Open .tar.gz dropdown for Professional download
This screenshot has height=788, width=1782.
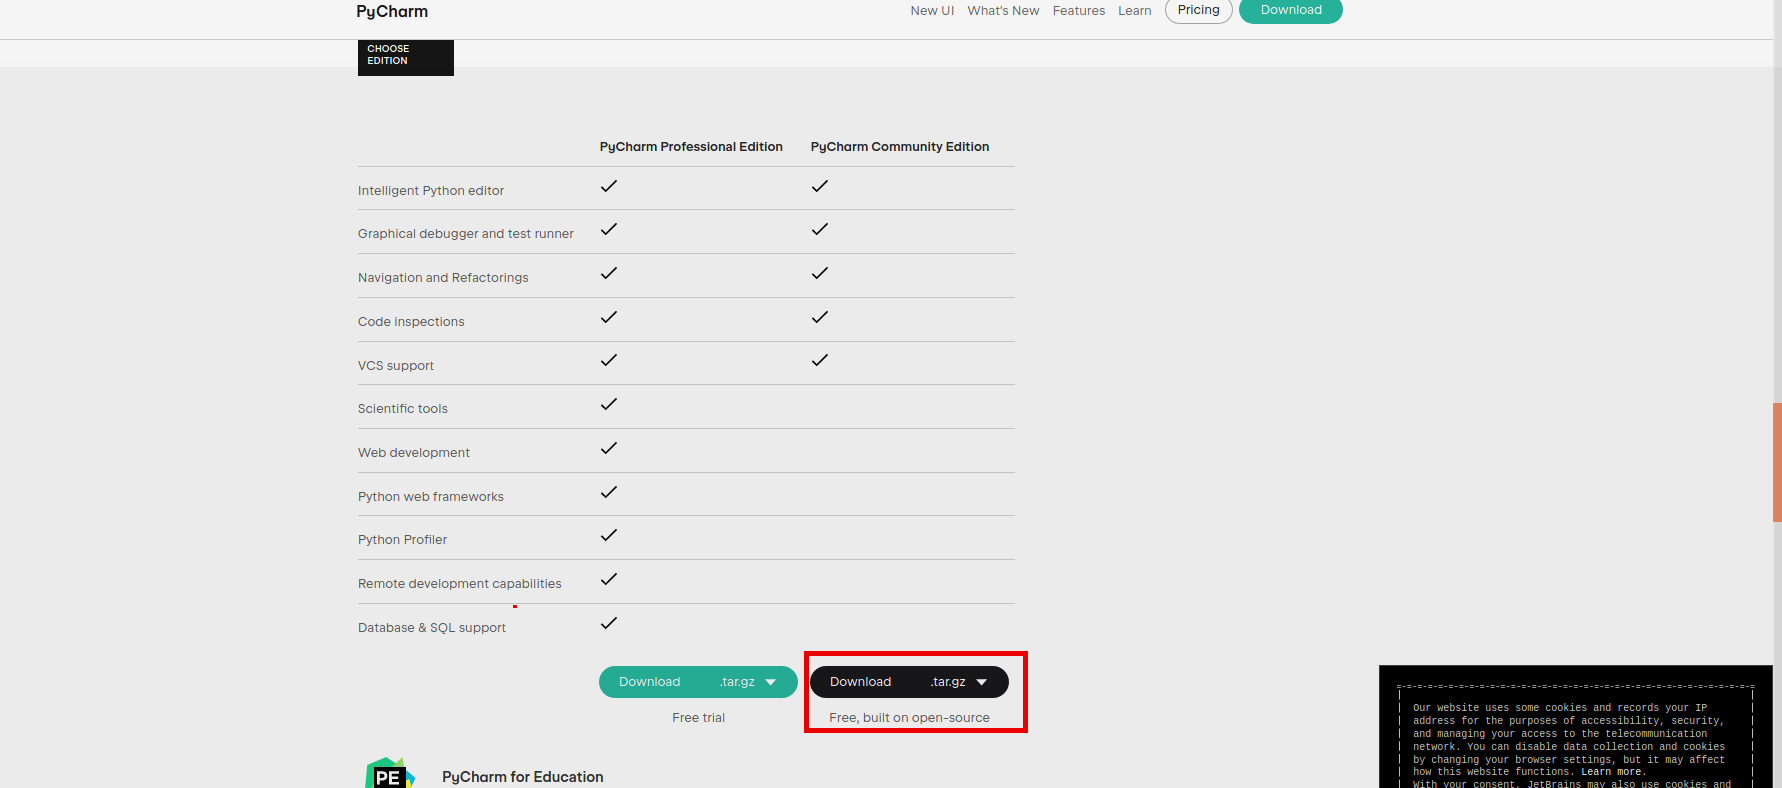(748, 682)
